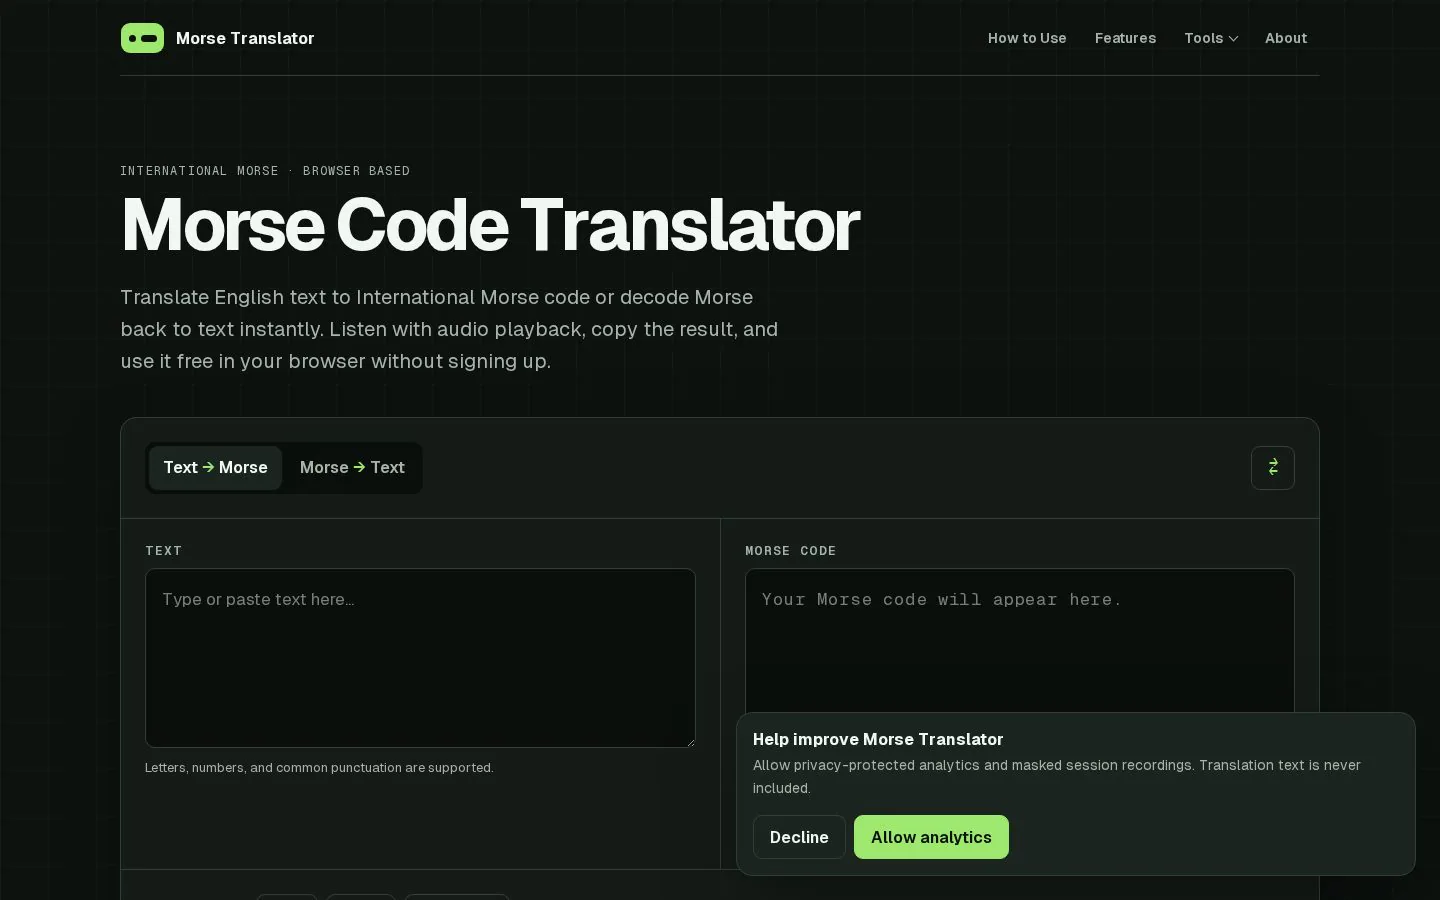
Task: Click the 'MORSE CODE' field label
Action: click(x=791, y=551)
